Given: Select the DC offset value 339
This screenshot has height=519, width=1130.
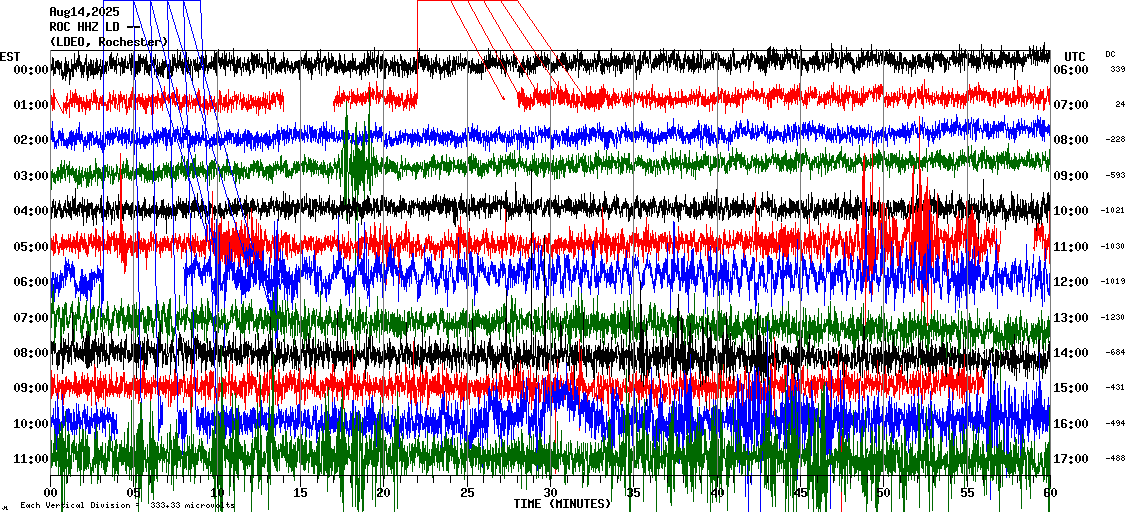Looking at the screenshot, I should coord(1117,70).
